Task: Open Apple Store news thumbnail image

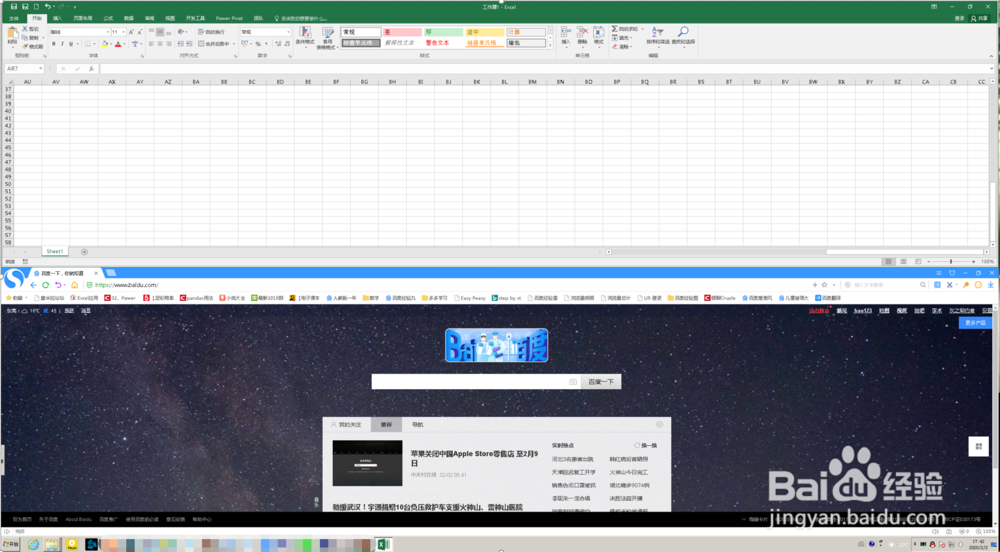Action: (367, 463)
